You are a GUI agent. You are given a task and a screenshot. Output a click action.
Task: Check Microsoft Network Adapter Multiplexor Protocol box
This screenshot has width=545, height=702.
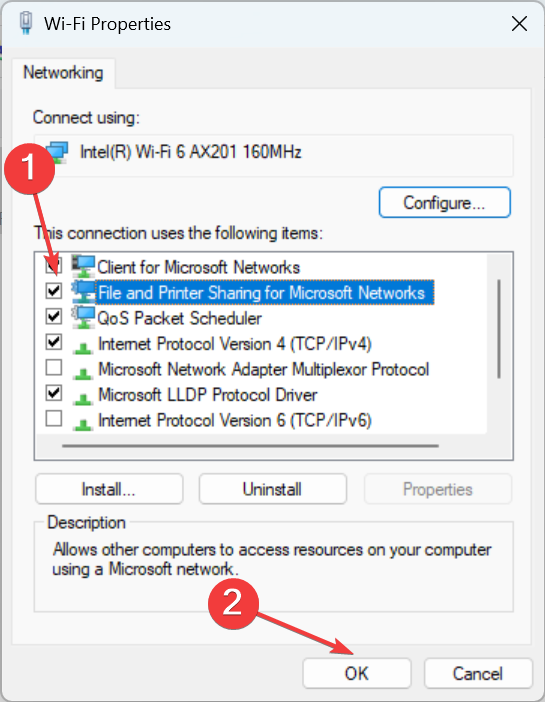54,368
